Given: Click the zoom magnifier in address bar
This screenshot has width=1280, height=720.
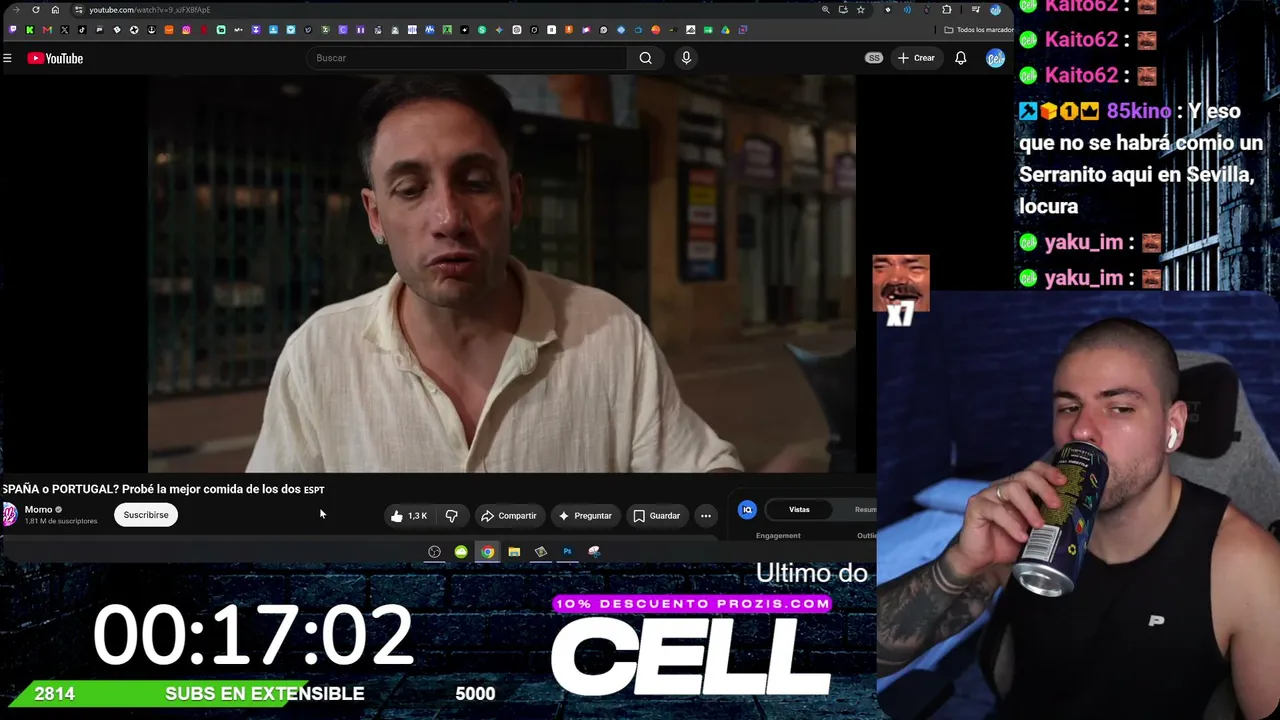Looking at the screenshot, I should point(825,10).
